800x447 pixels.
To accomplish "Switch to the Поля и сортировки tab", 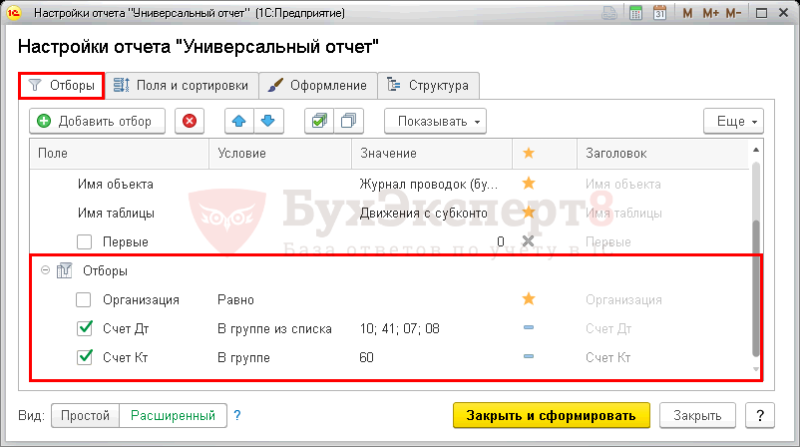I will point(181,85).
